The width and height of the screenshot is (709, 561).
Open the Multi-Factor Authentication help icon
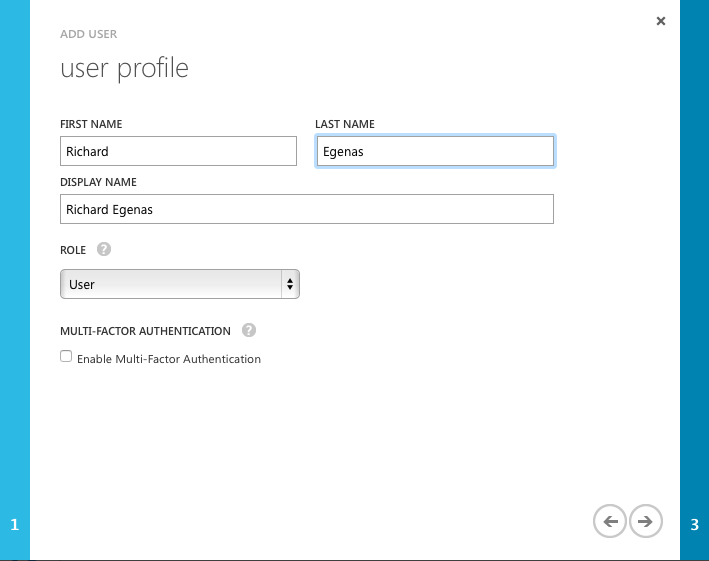pos(249,331)
